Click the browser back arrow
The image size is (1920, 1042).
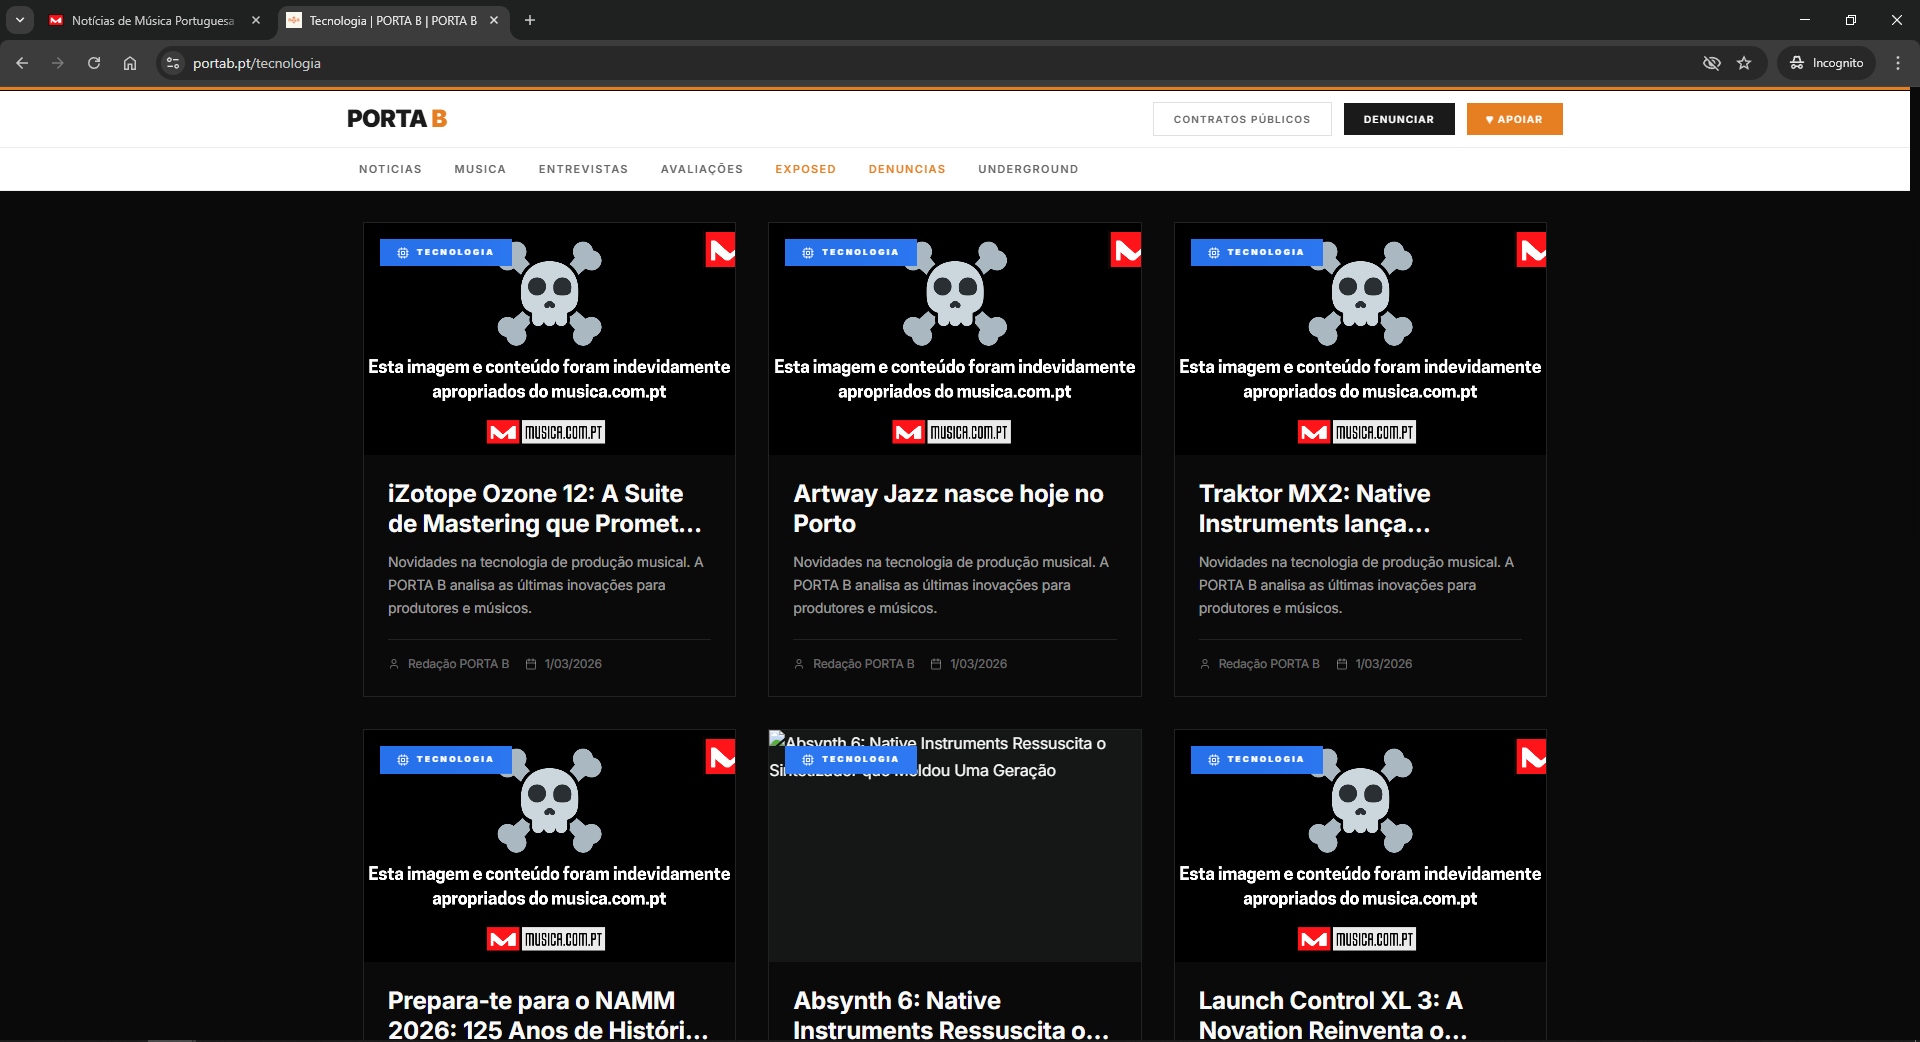pos(22,63)
